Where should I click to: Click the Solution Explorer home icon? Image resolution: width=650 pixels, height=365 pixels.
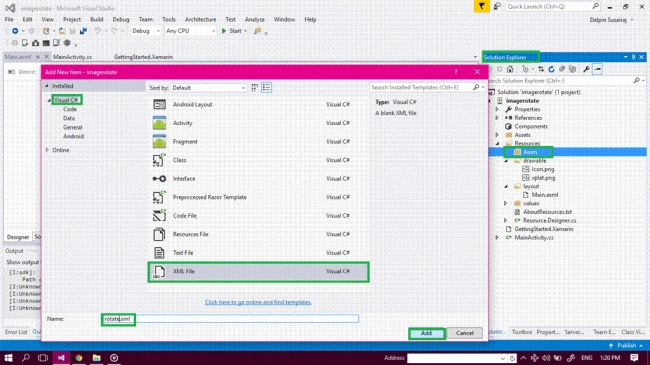click(x=510, y=69)
